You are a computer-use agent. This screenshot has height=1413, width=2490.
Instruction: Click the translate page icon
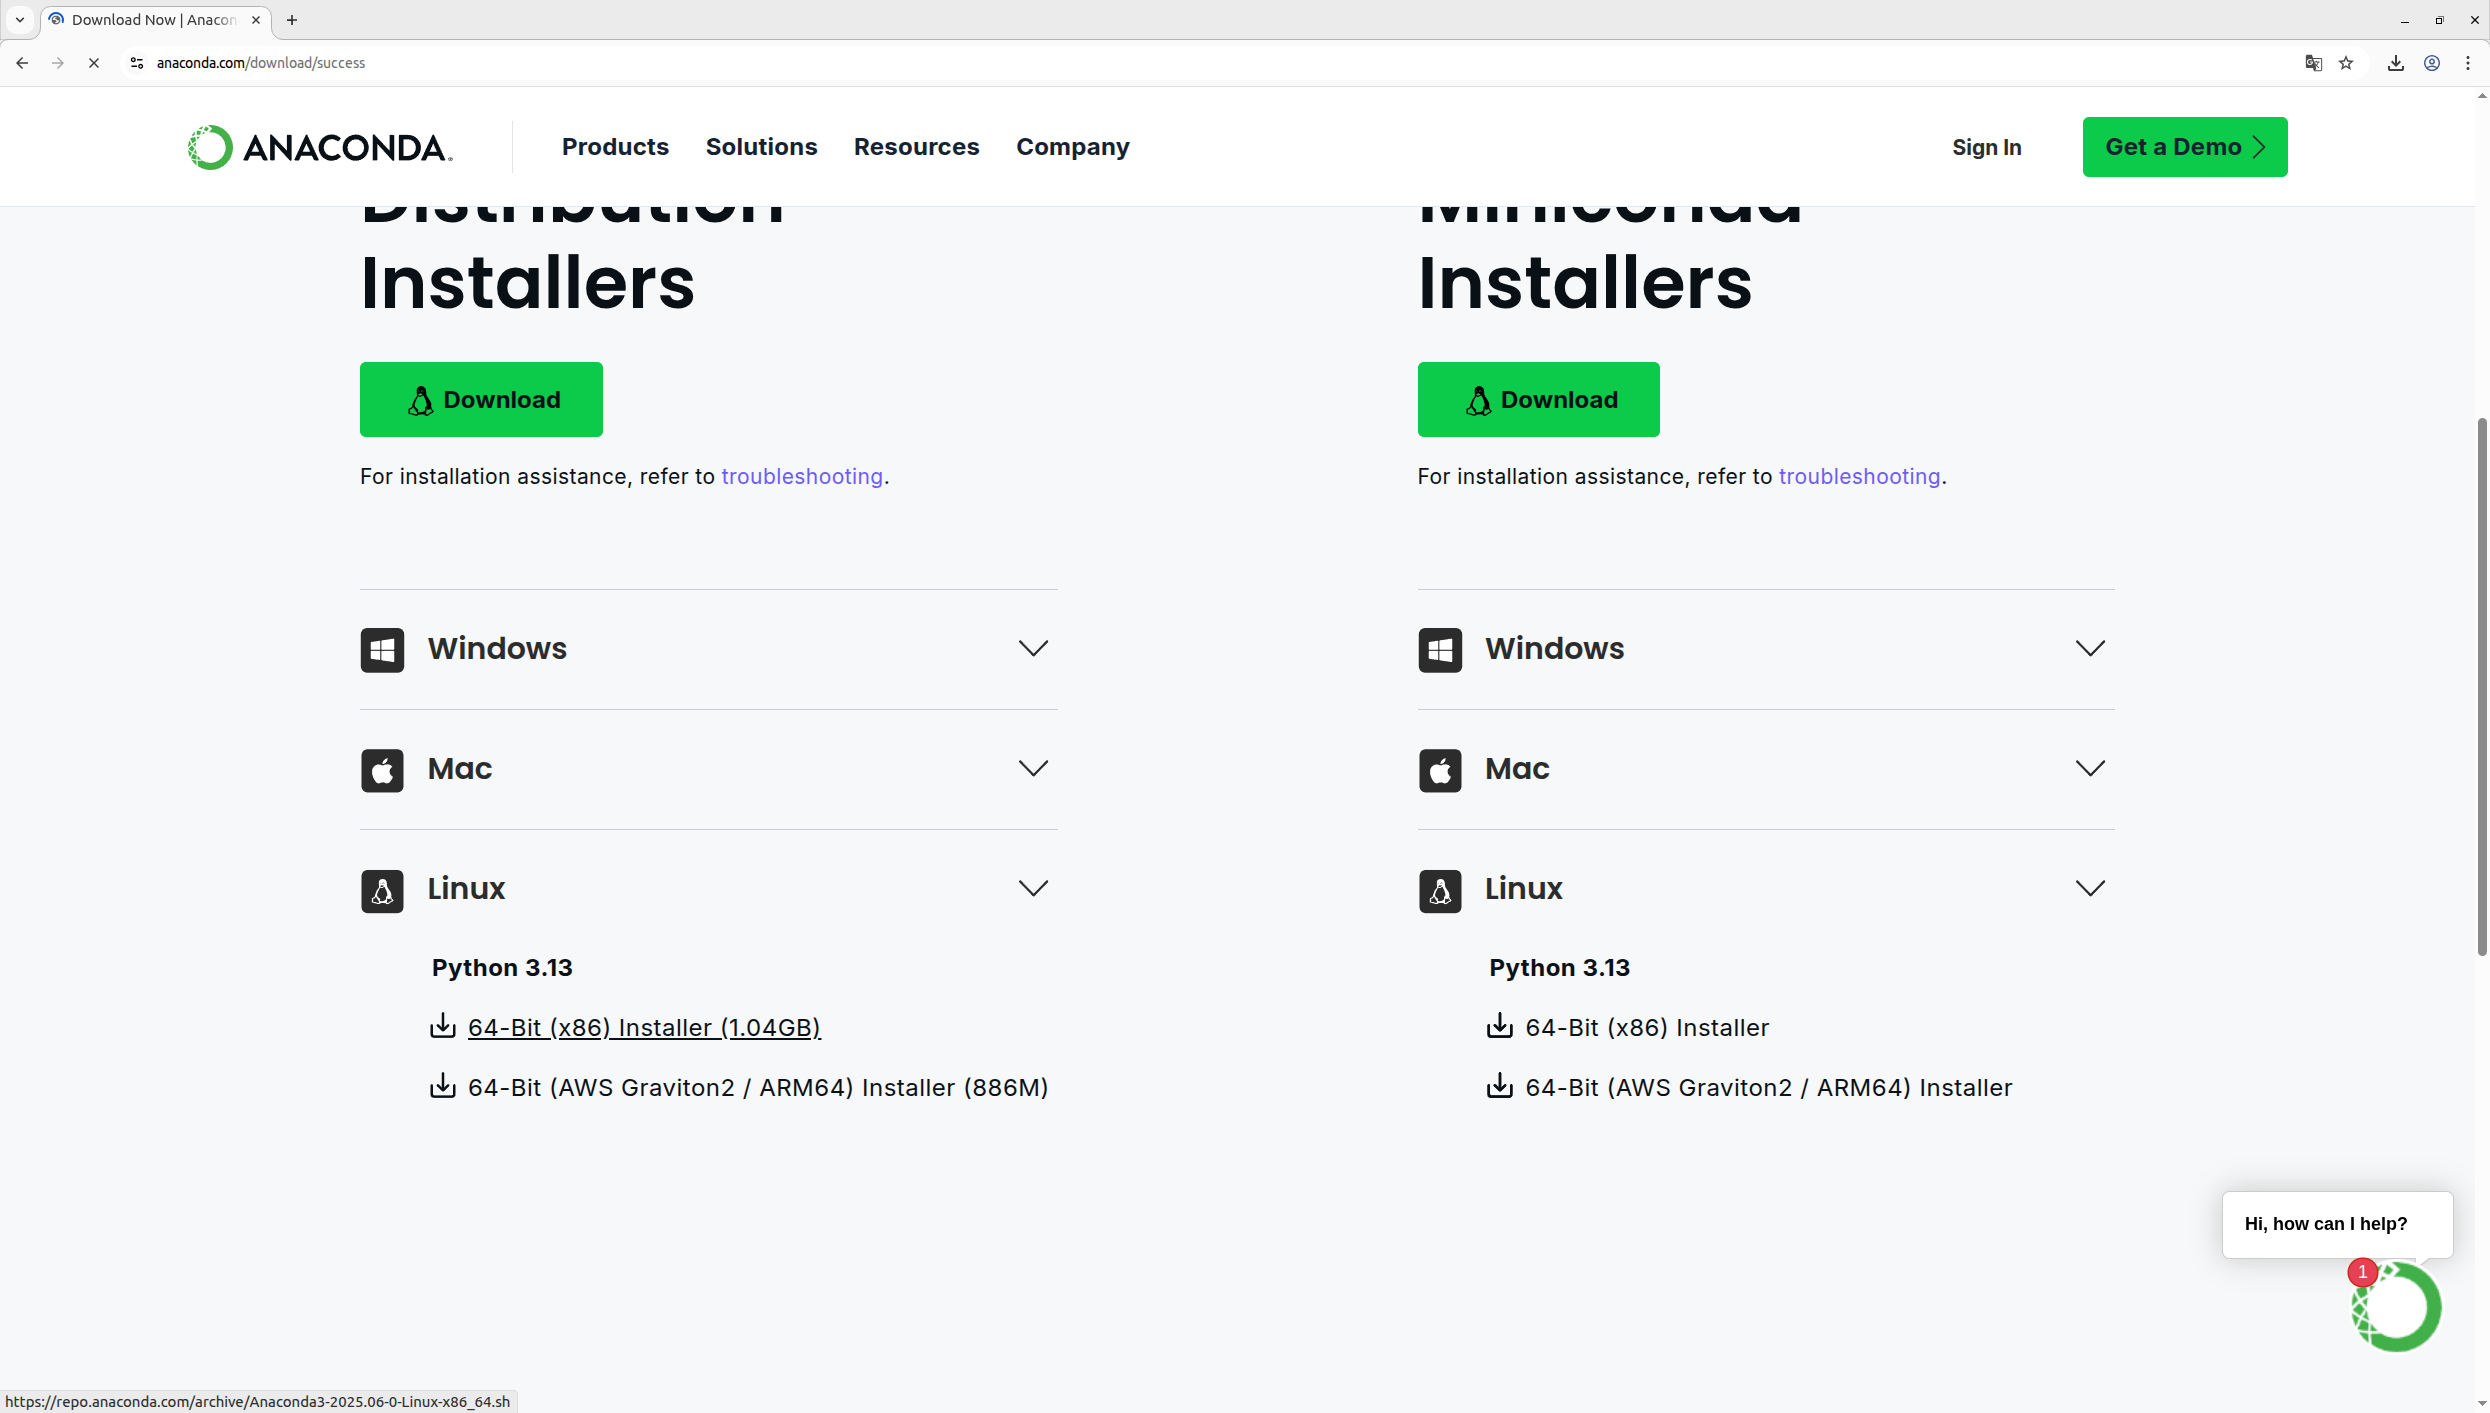point(2313,63)
